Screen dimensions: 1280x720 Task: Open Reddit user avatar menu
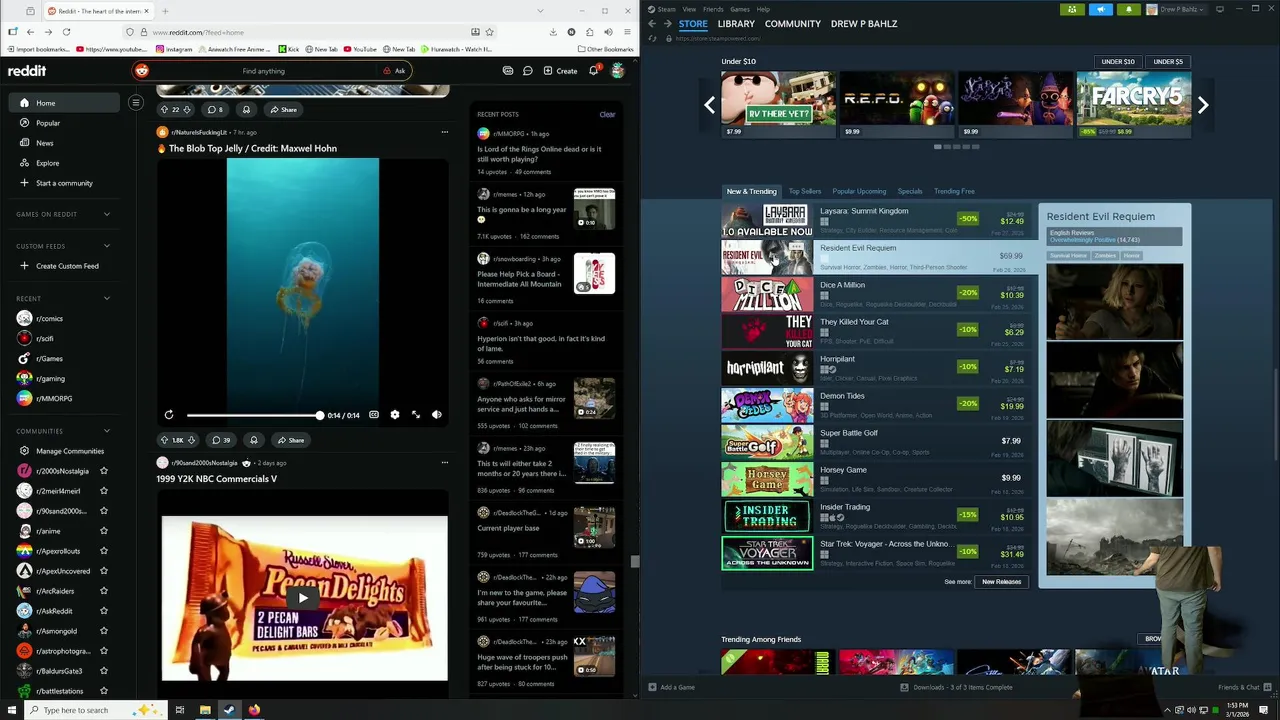coord(618,71)
